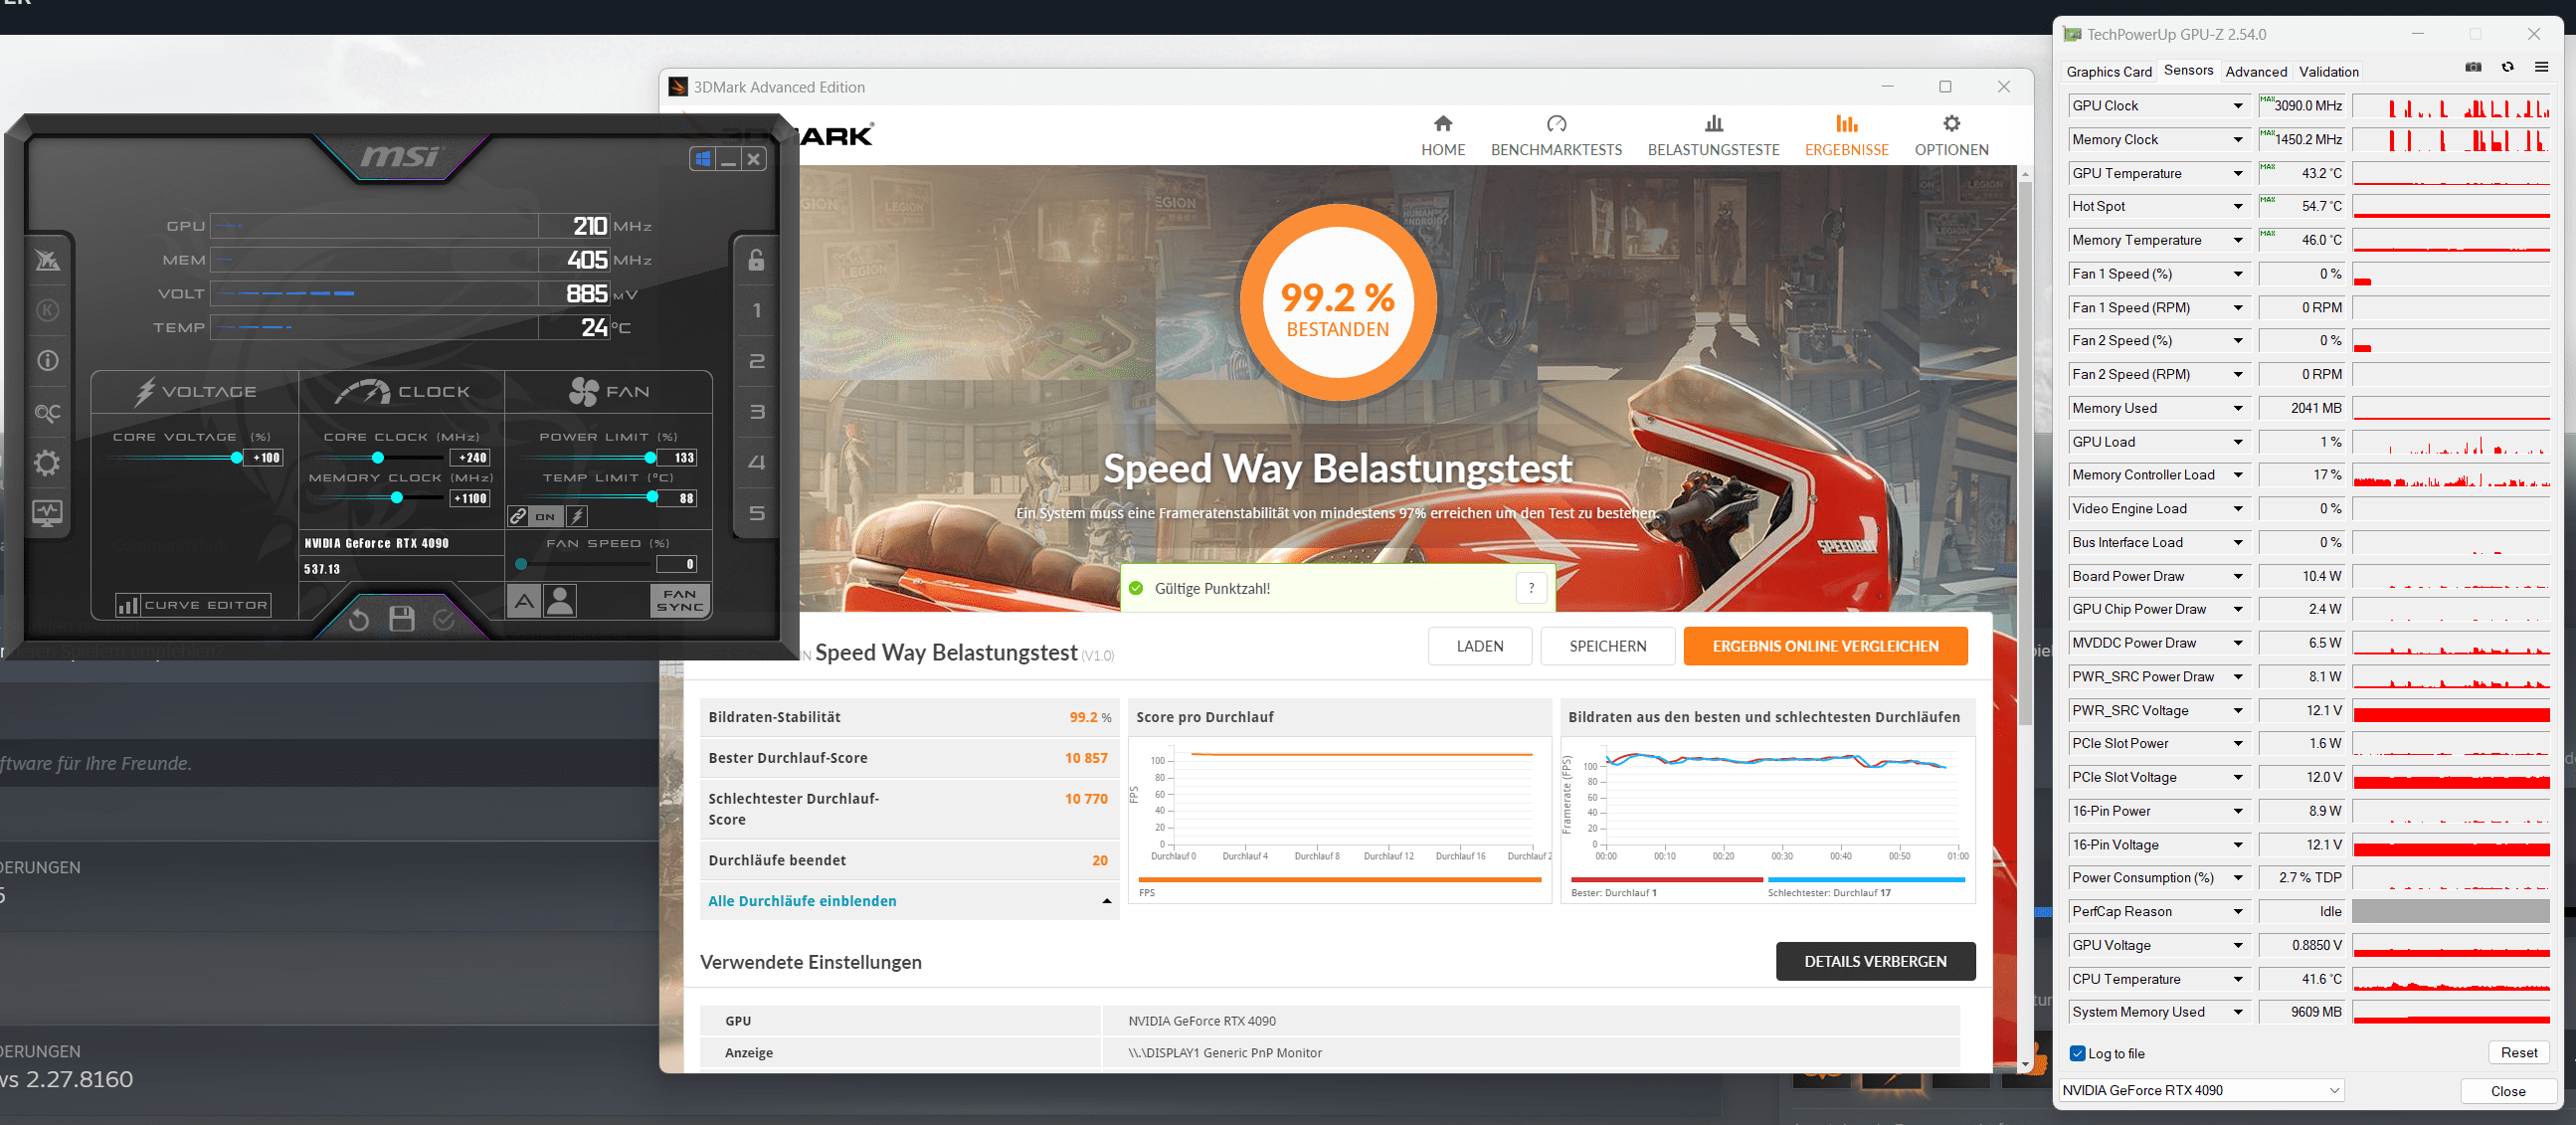
Task: Click the 3DMark app icon in title bar
Action: 678,87
